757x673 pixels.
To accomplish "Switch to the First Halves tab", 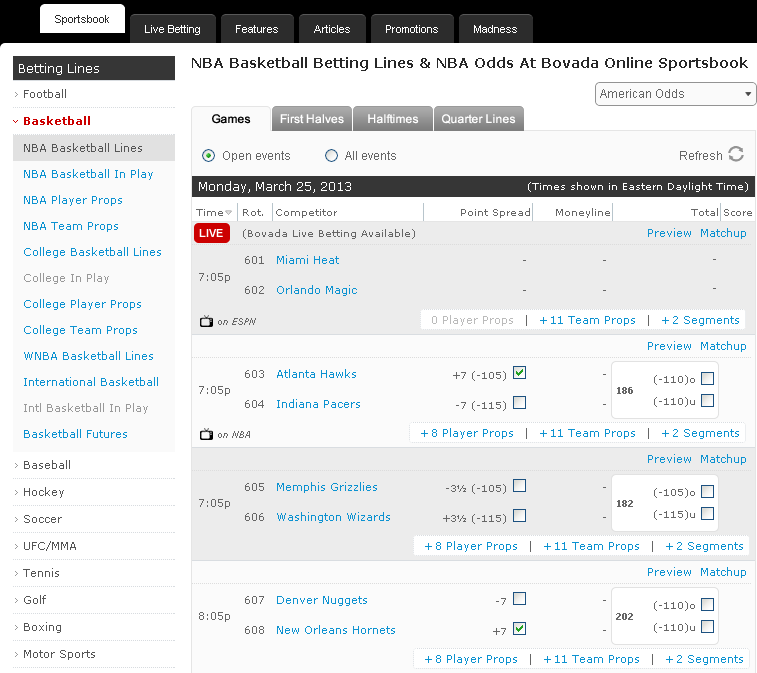I will [311, 119].
